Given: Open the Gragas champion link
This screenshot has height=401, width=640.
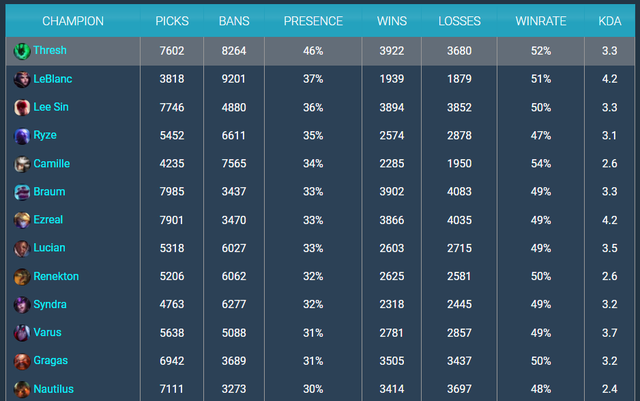Looking at the screenshot, I should [51, 361].
